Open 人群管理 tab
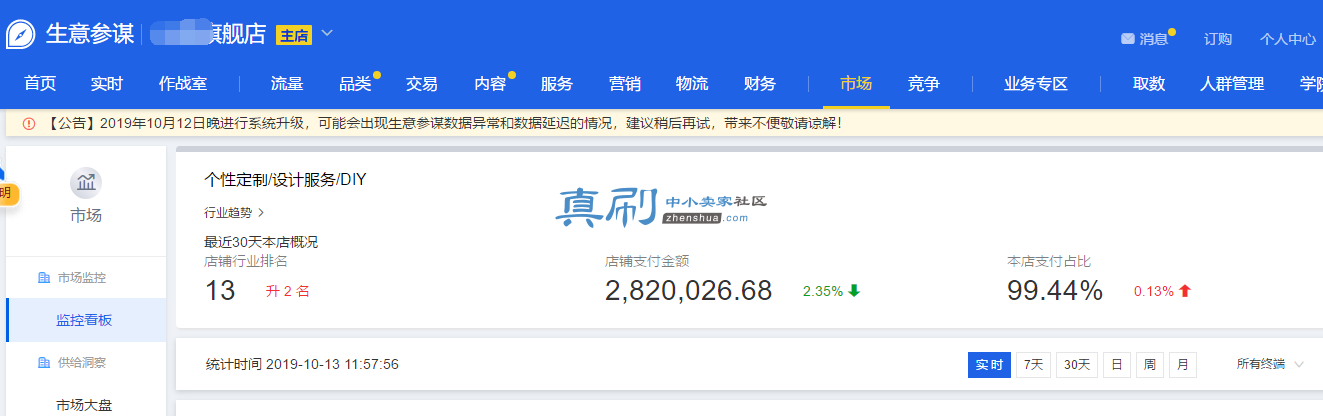 [1232, 84]
